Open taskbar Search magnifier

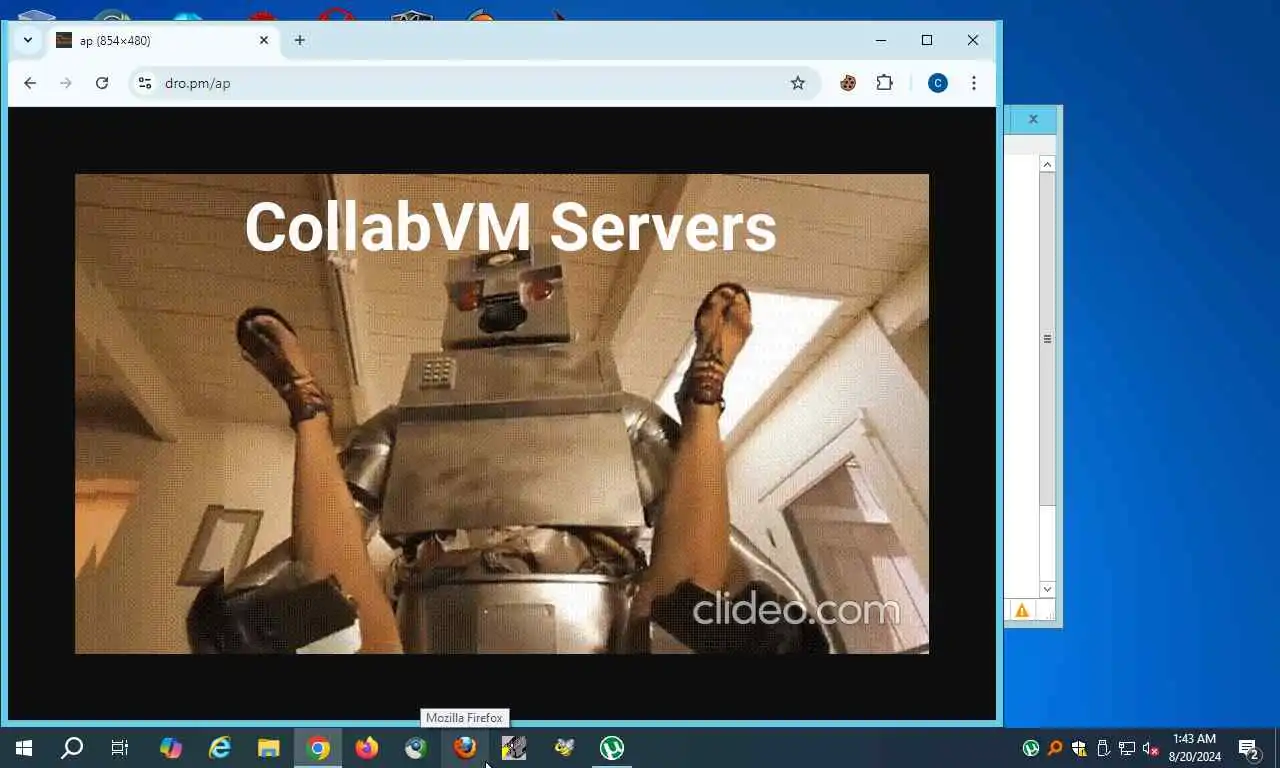(72, 748)
